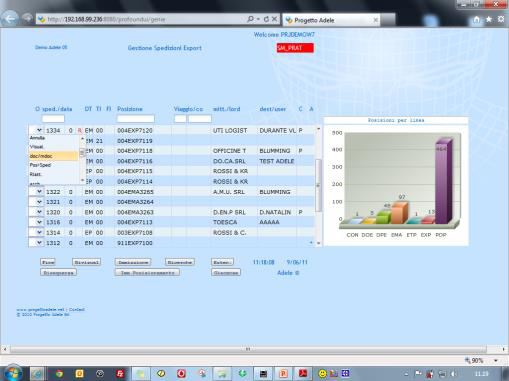Click second Viaggio/c.c. wider filter input
This screenshot has width=509, height=381.
click(x=200, y=118)
